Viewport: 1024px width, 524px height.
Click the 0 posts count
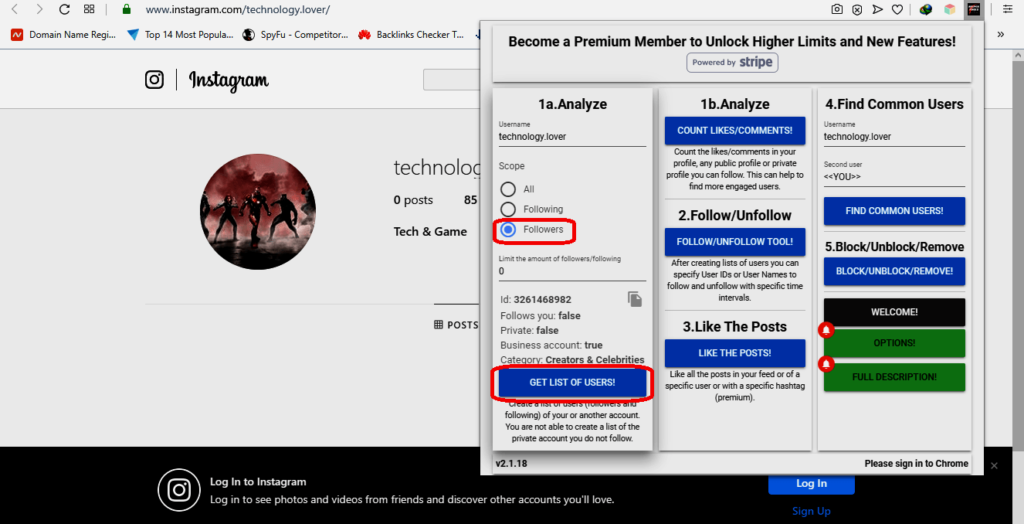click(x=413, y=201)
